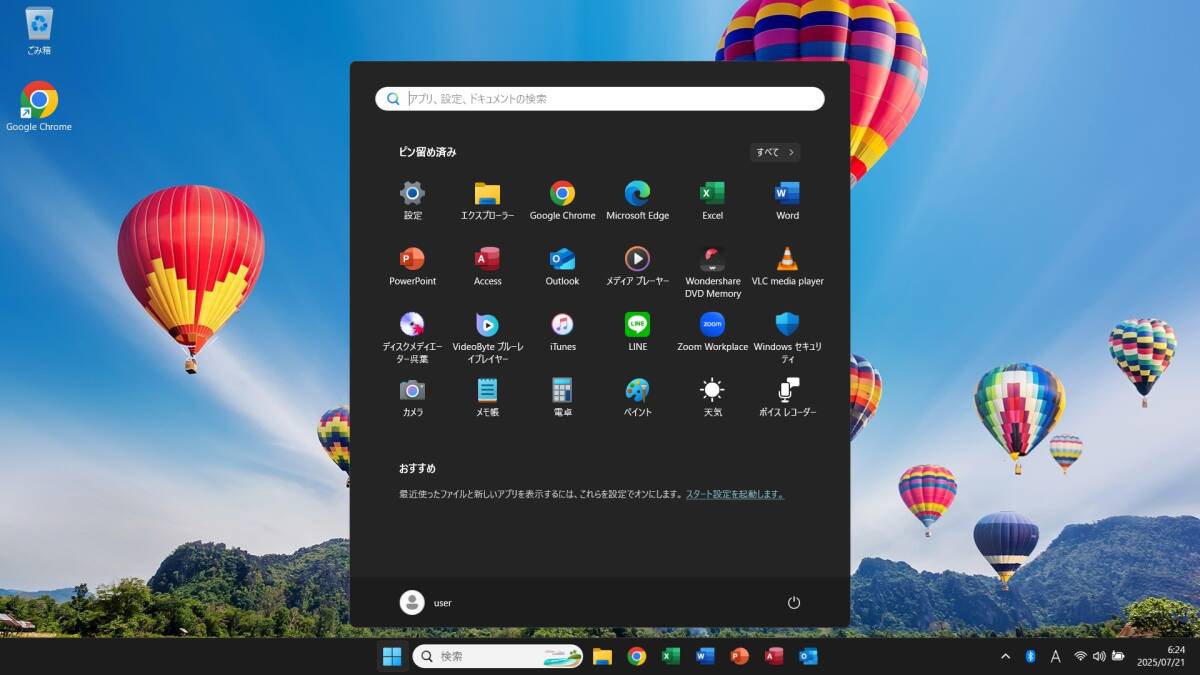The height and width of the screenshot is (675, 1200).
Task: Click the Windows Start button on taskbar
Action: tap(392, 656)
